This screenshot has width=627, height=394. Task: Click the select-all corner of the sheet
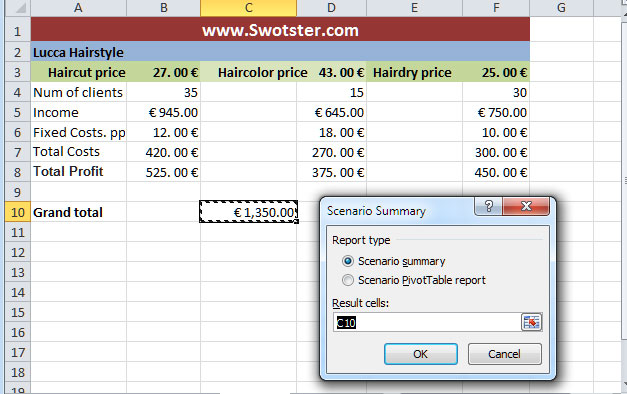tap(18, 8)
